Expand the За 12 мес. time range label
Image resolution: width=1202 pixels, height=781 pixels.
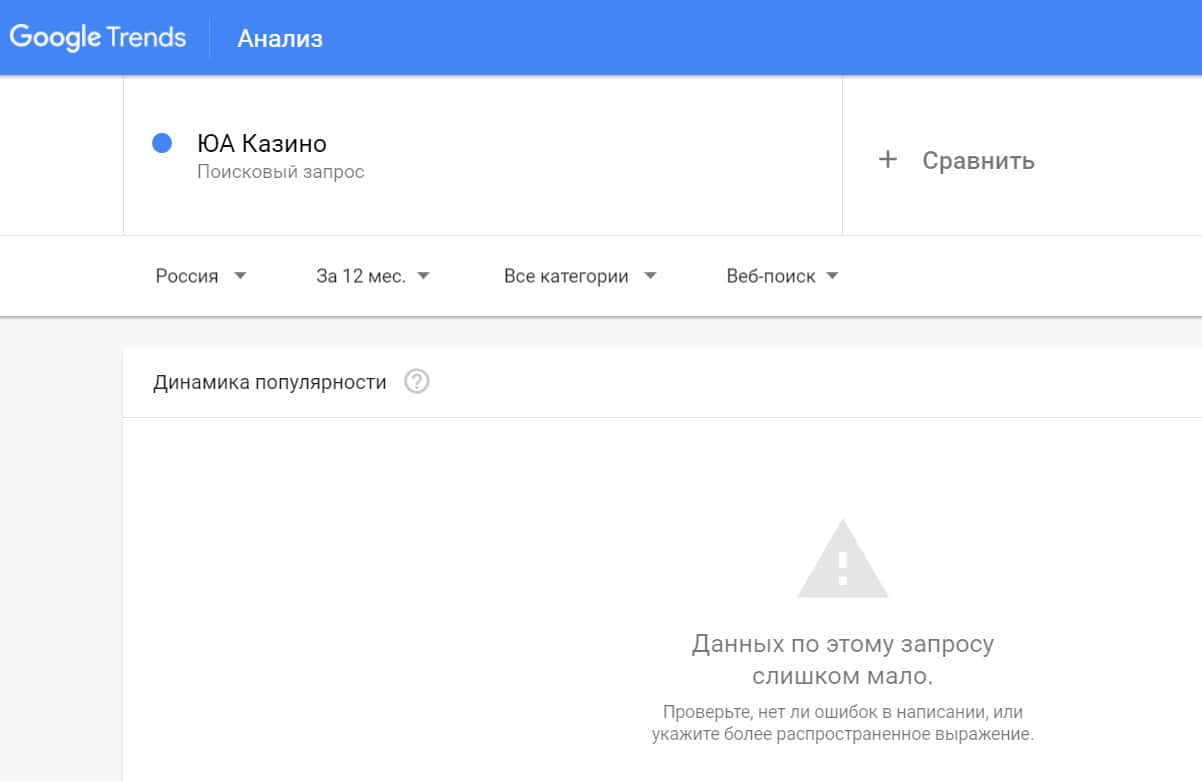361,277
